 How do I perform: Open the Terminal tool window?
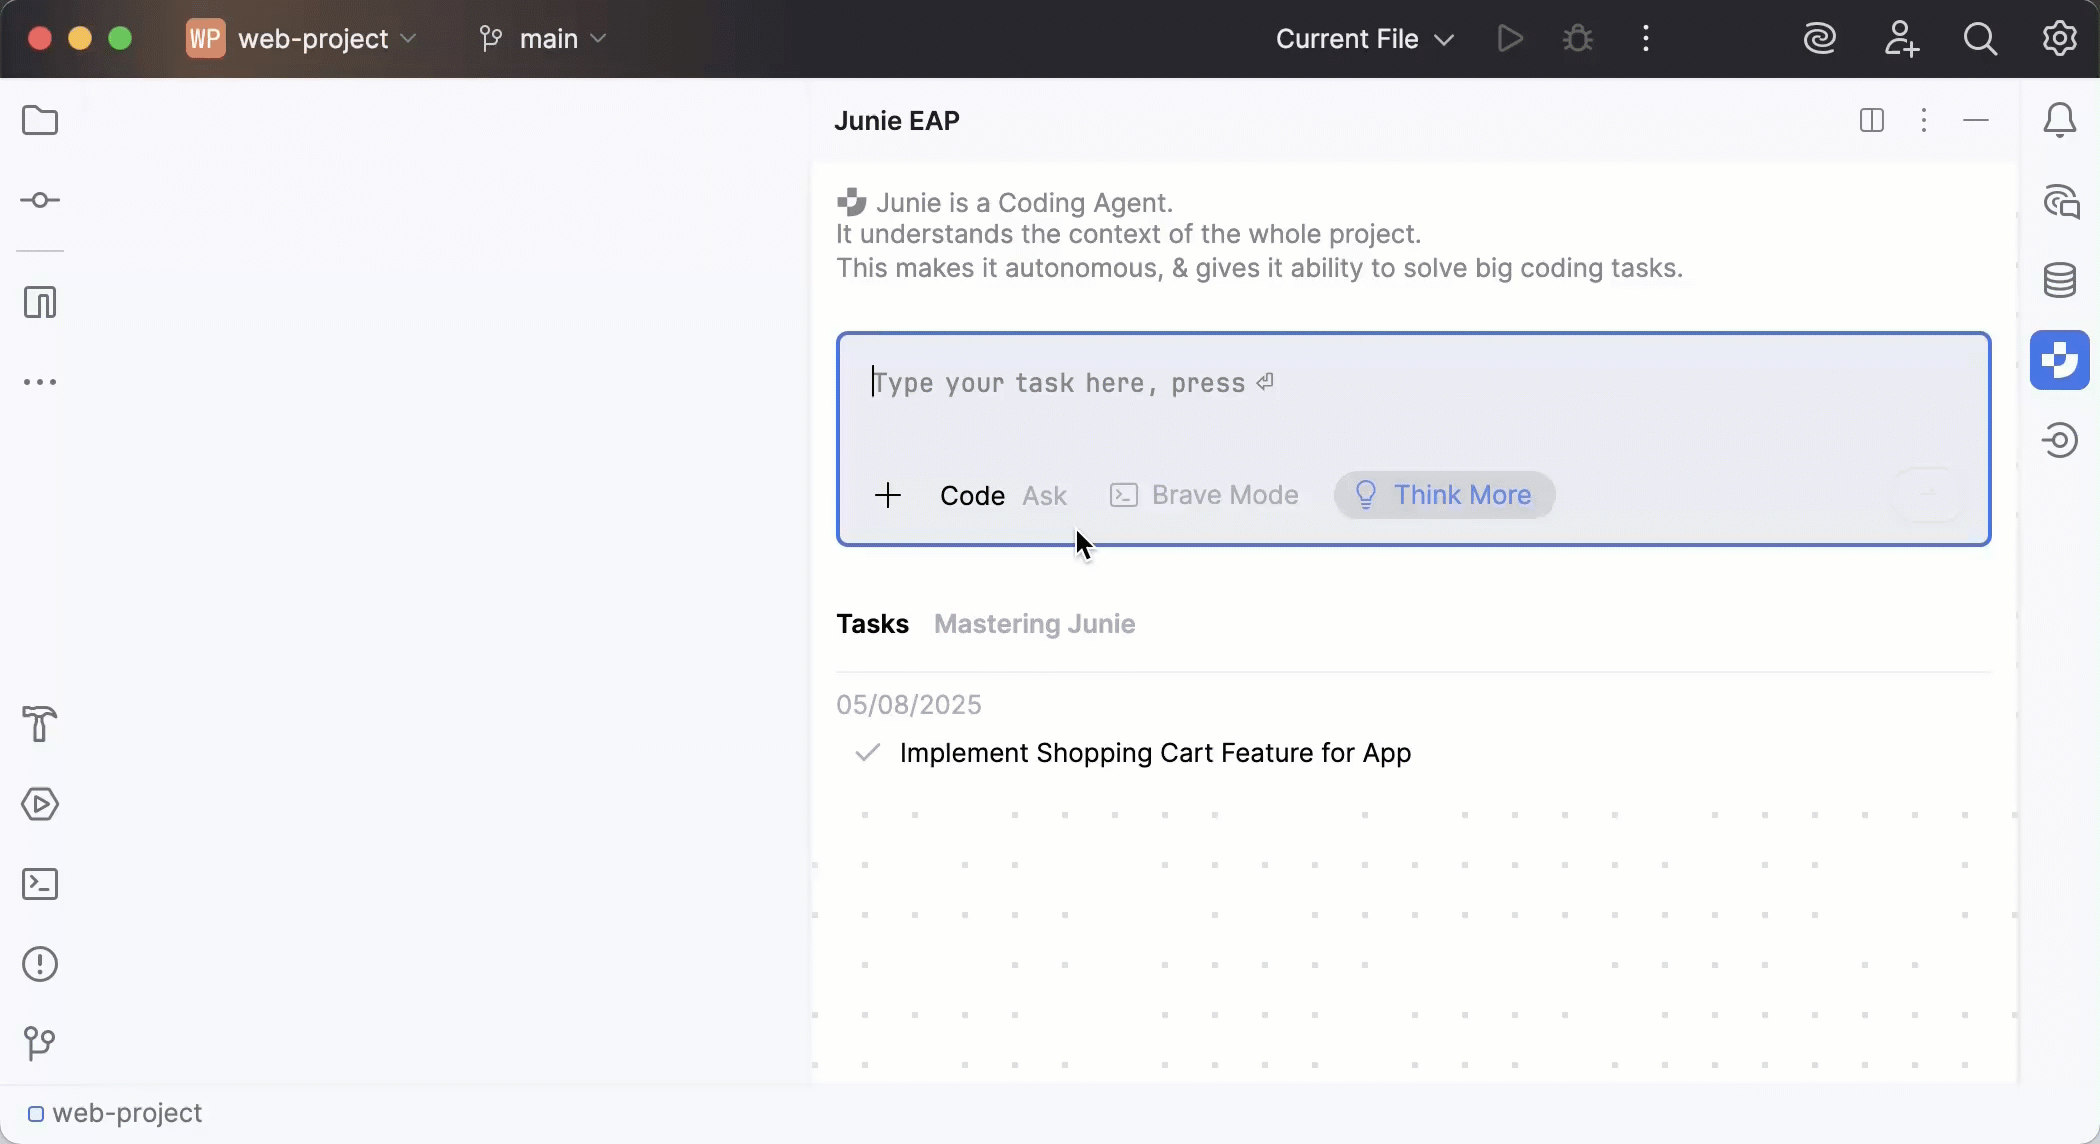40,884
